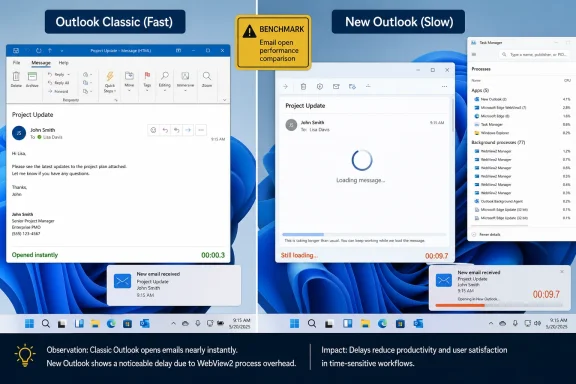This screenshot has width=576, height=384.
Task: Click the Apps (5) group header
Action: (480, 90)
